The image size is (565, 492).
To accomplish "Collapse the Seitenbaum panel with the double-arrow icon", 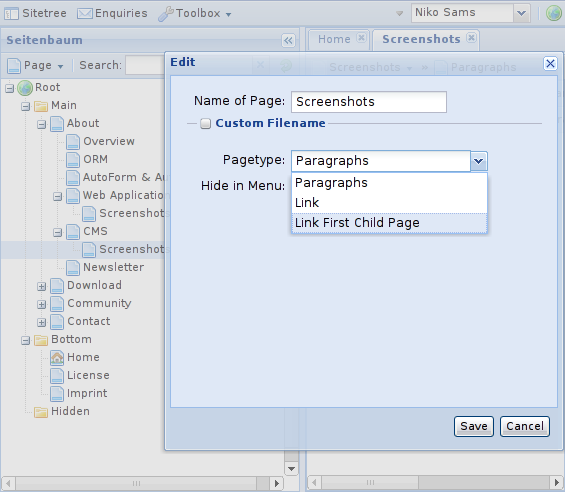I will click(x=288, y=40).
